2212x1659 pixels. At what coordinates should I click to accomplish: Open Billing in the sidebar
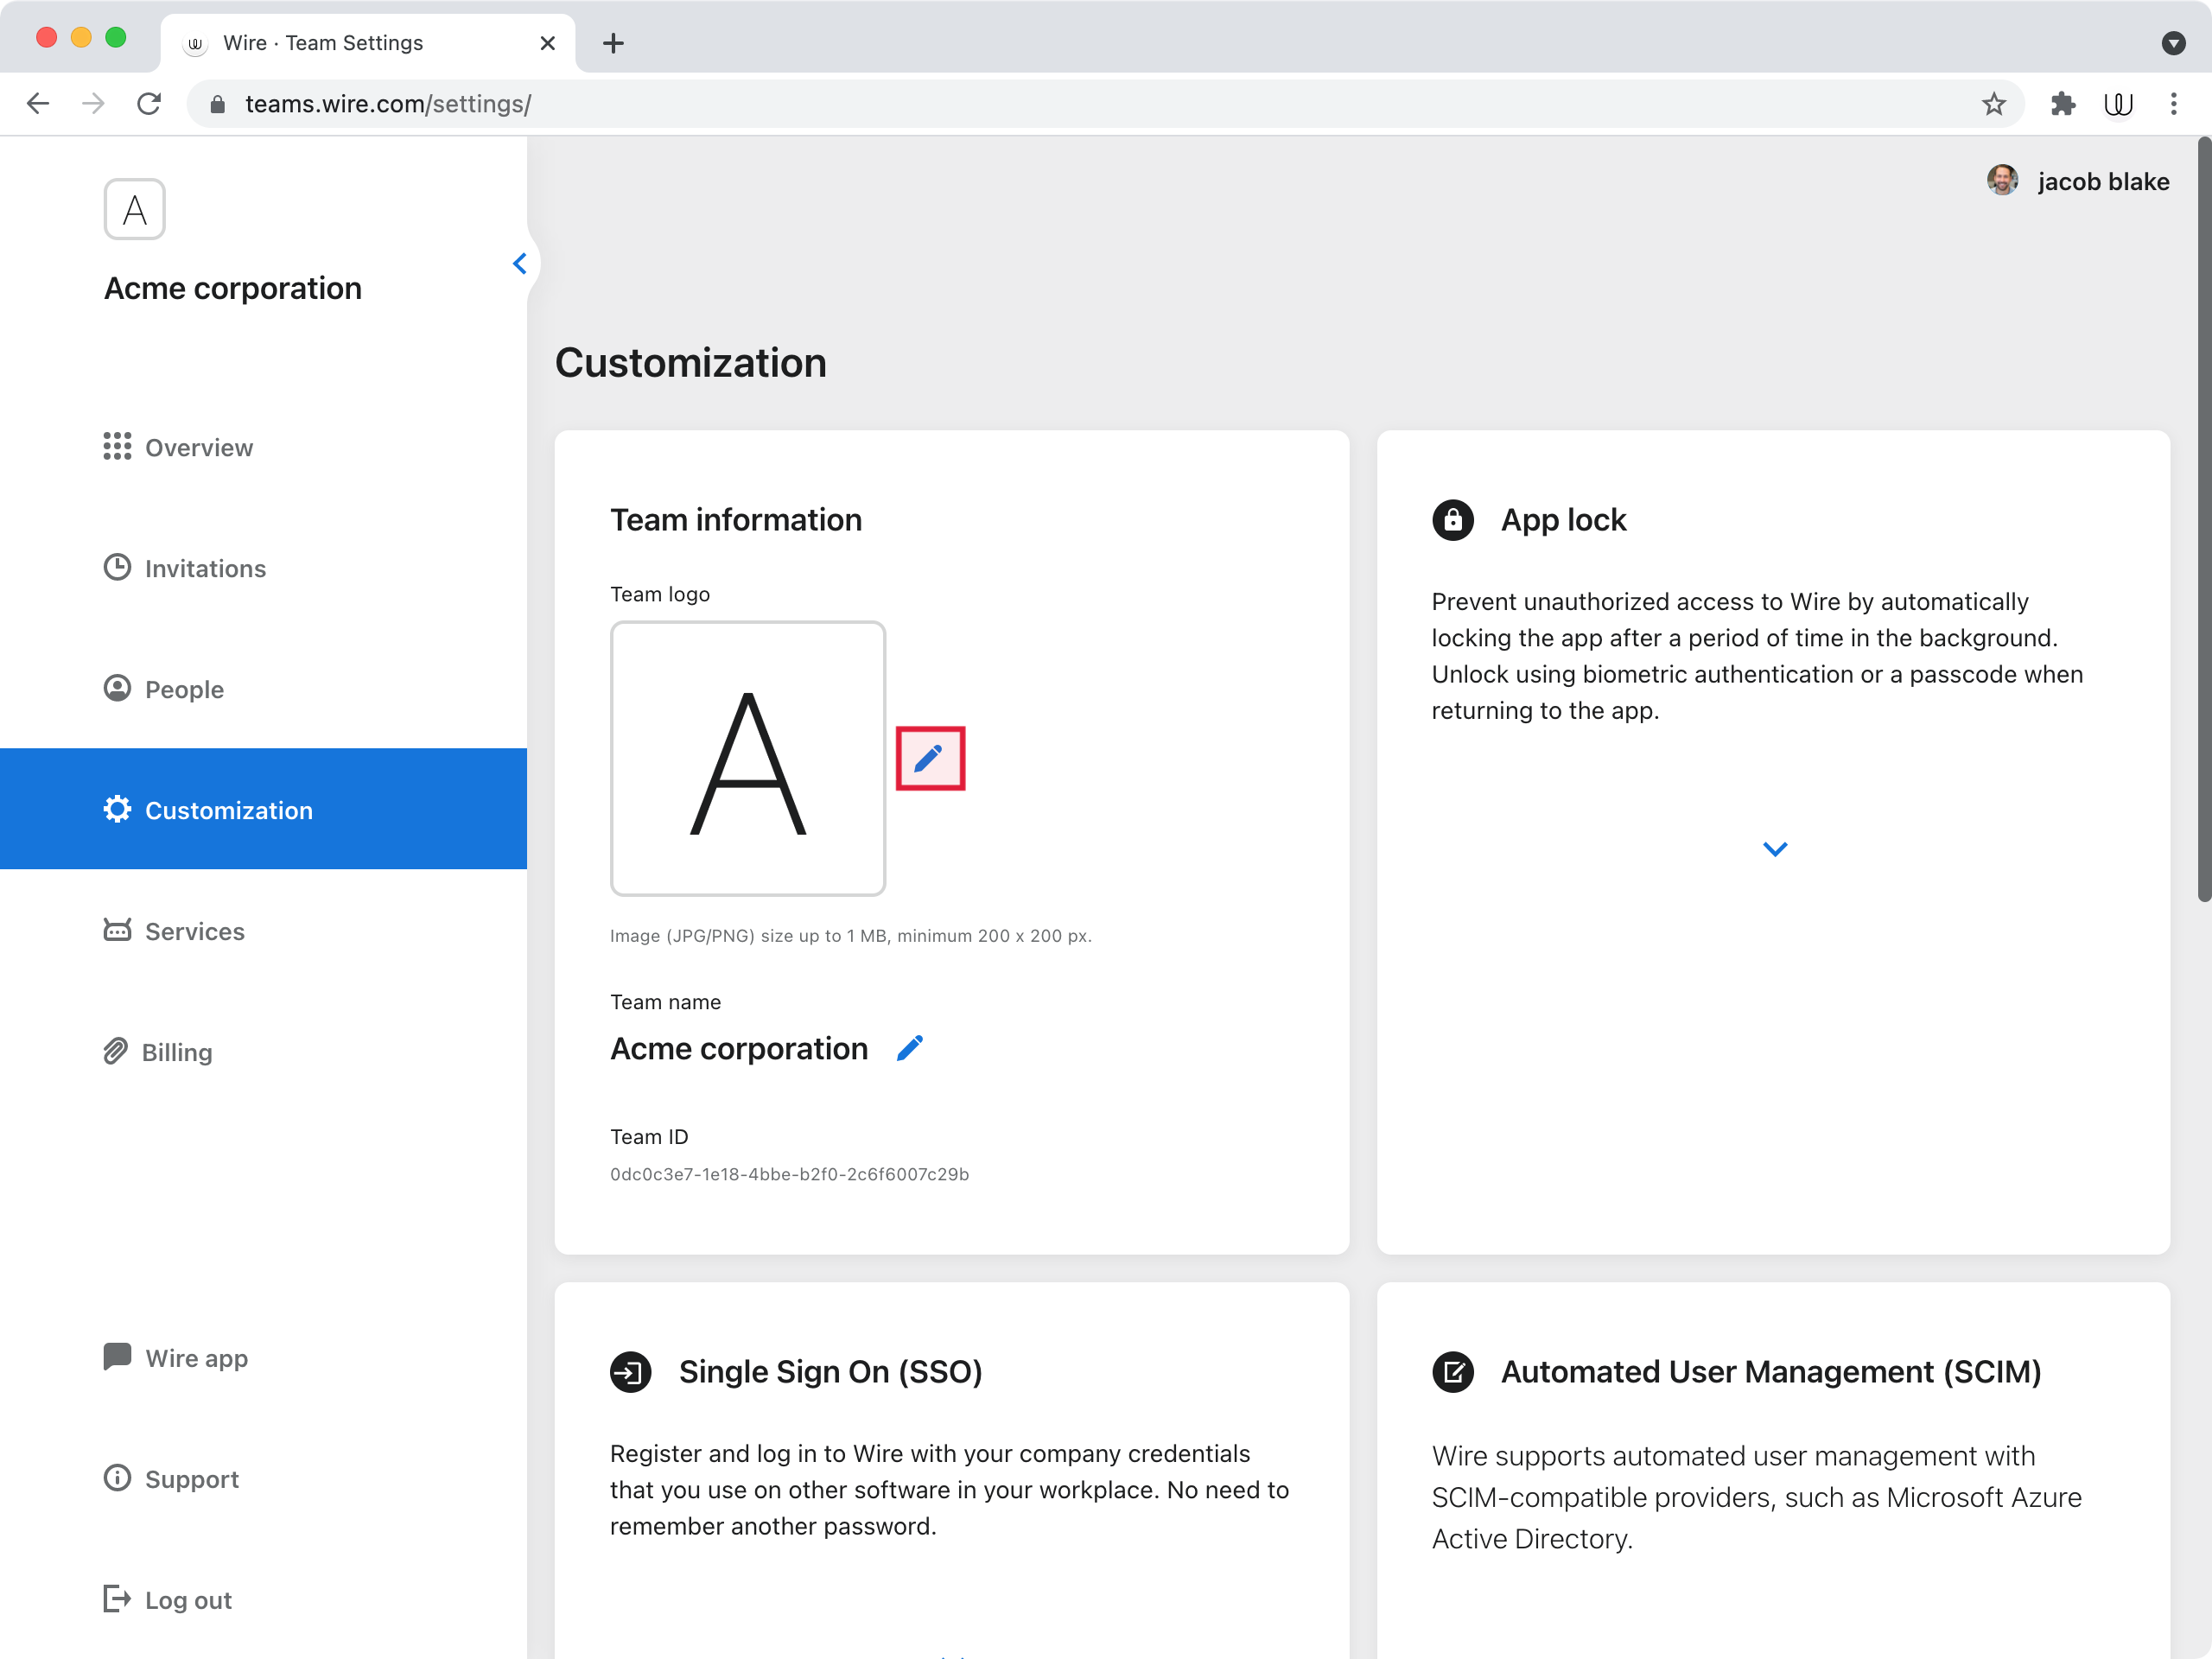[263, 1051]
